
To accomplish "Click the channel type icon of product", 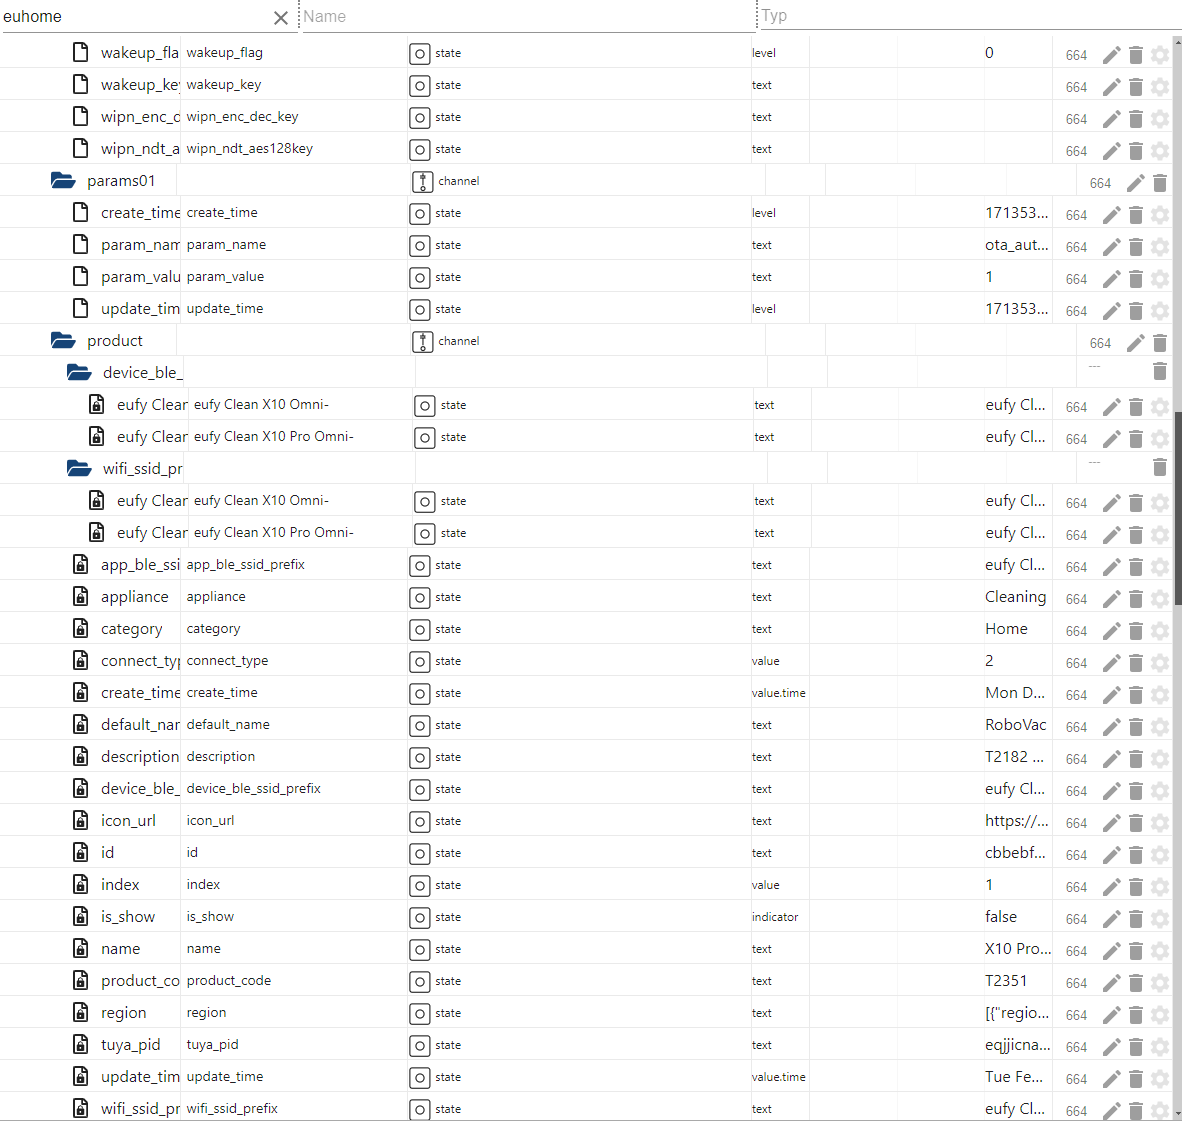I will (423, 342).
